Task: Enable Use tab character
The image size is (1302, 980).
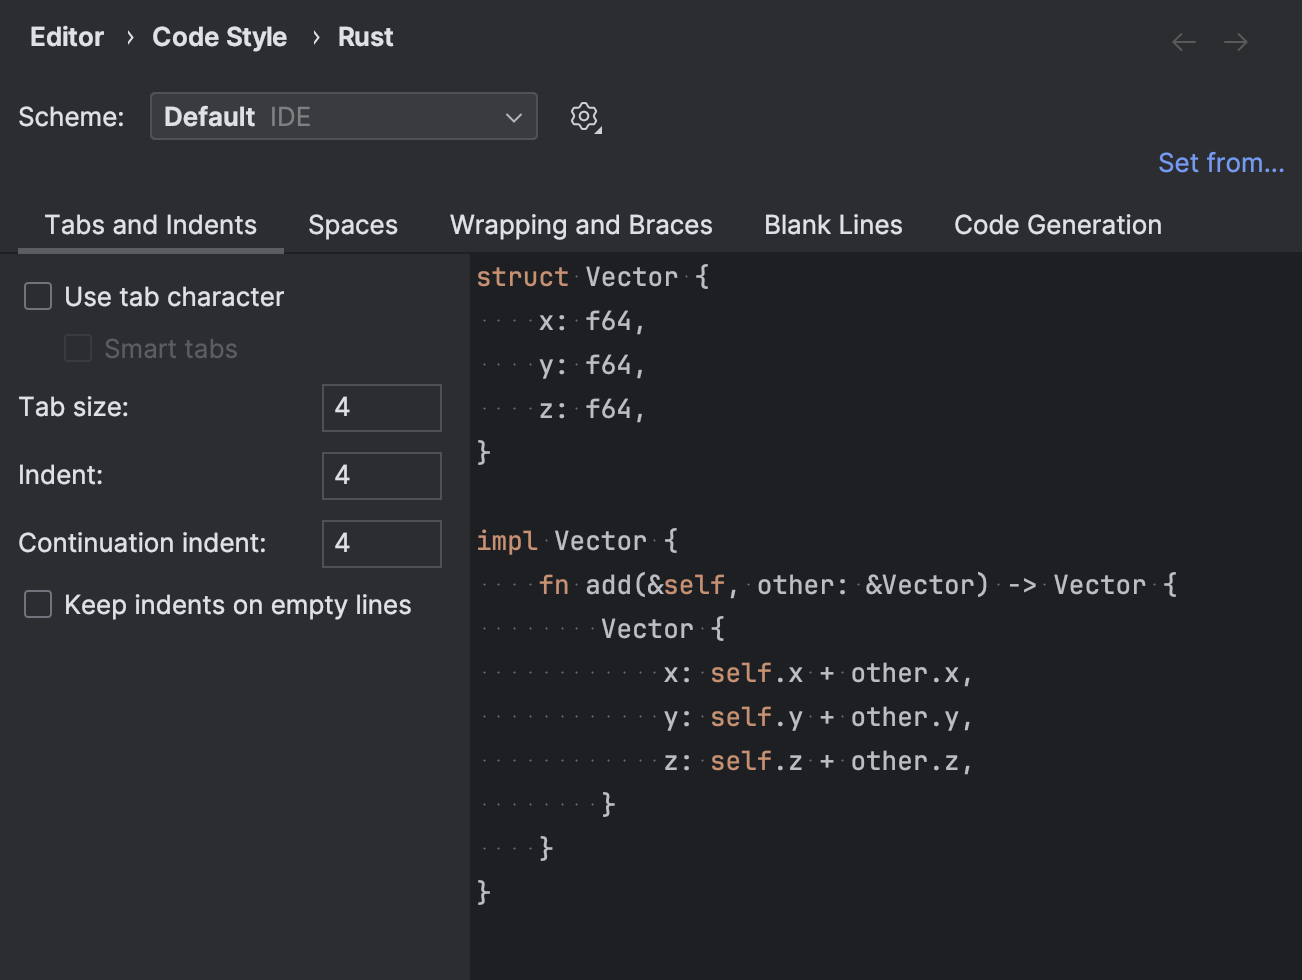Action: [x=37, y=296]
